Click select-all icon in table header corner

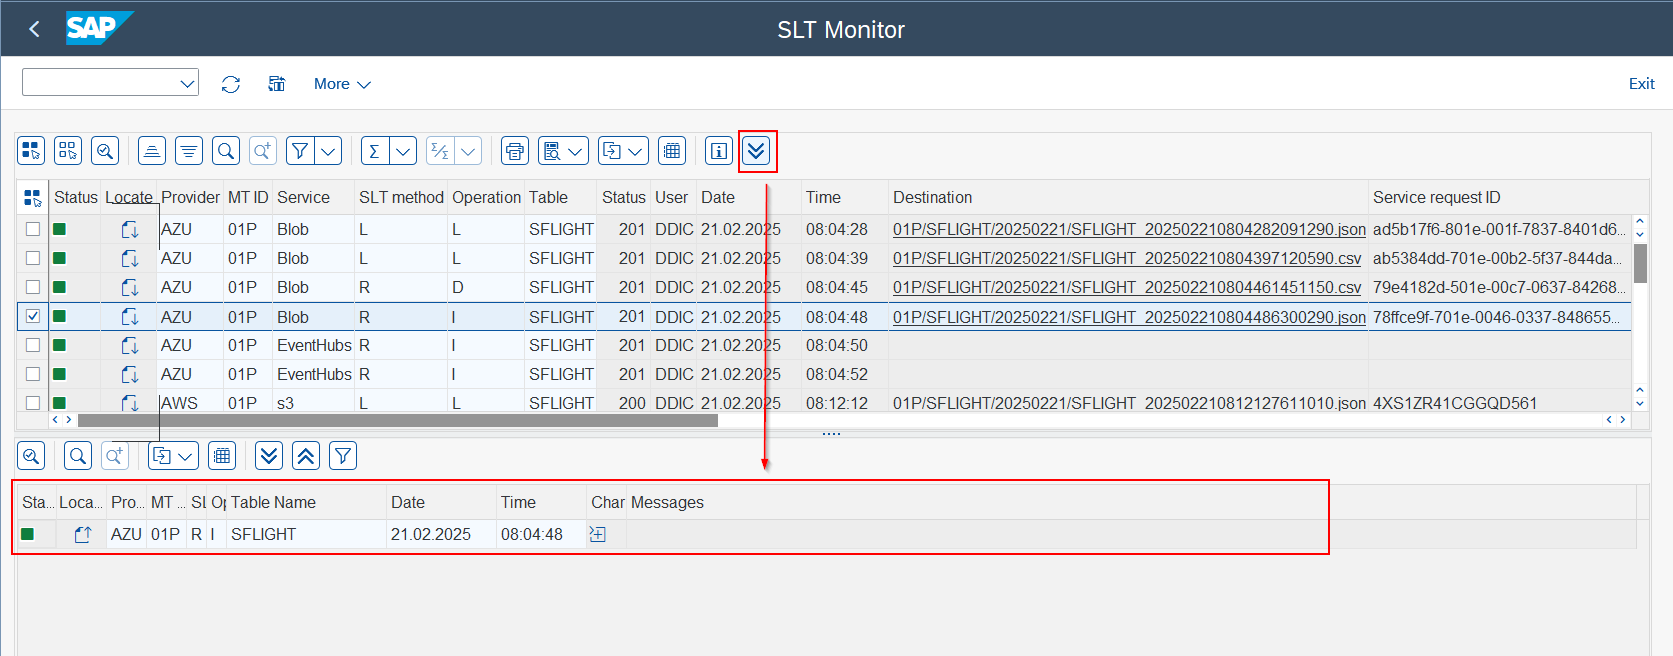click(33, 198)
